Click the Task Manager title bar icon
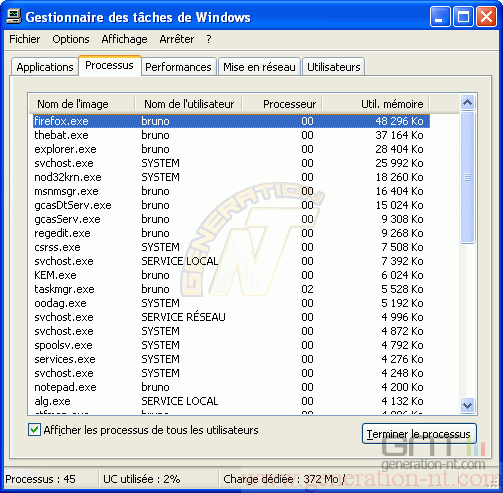The height and width of the screenshot is (493, 503). pyautogui.click(x=14, y=16)
